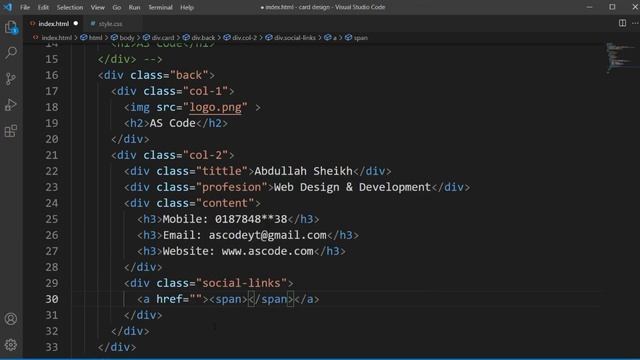Click line number 16 in gutter
The width and height of the screenshot is (640, 360).
click(51, 75)
